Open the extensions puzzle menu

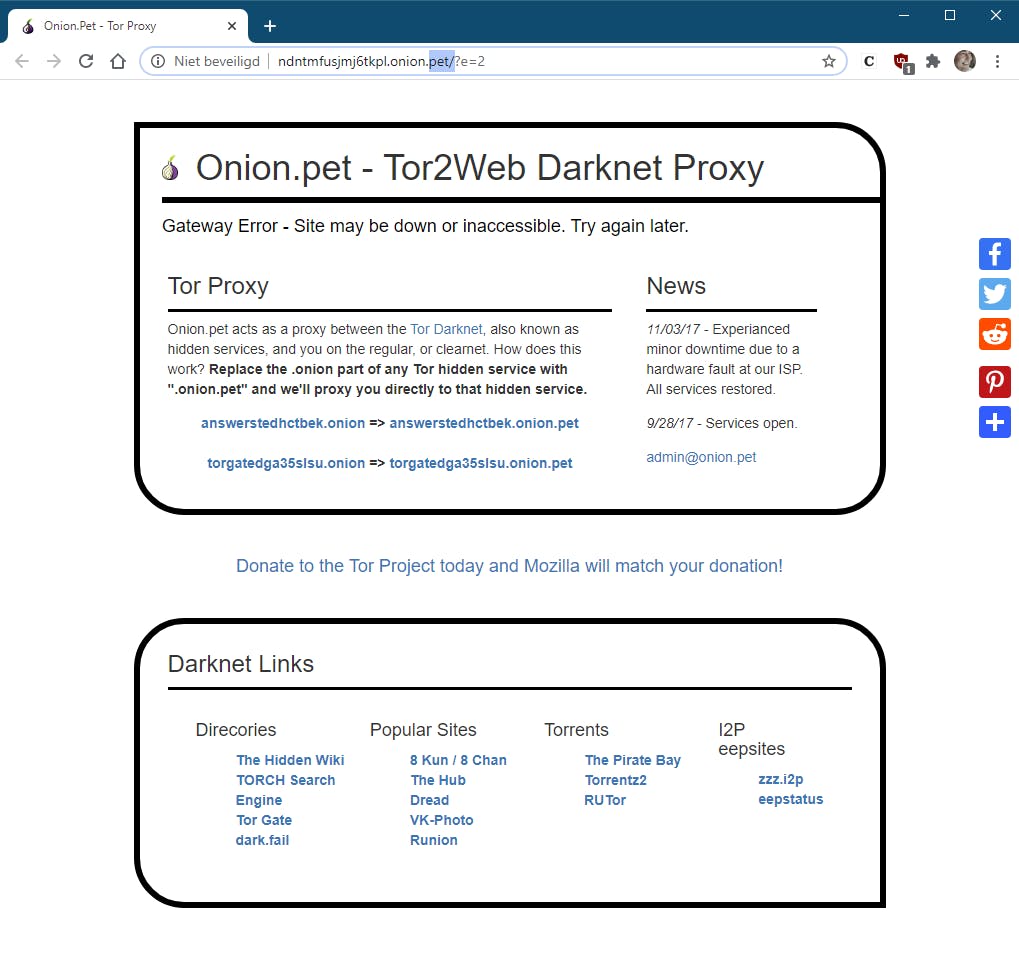coord(933,61)
